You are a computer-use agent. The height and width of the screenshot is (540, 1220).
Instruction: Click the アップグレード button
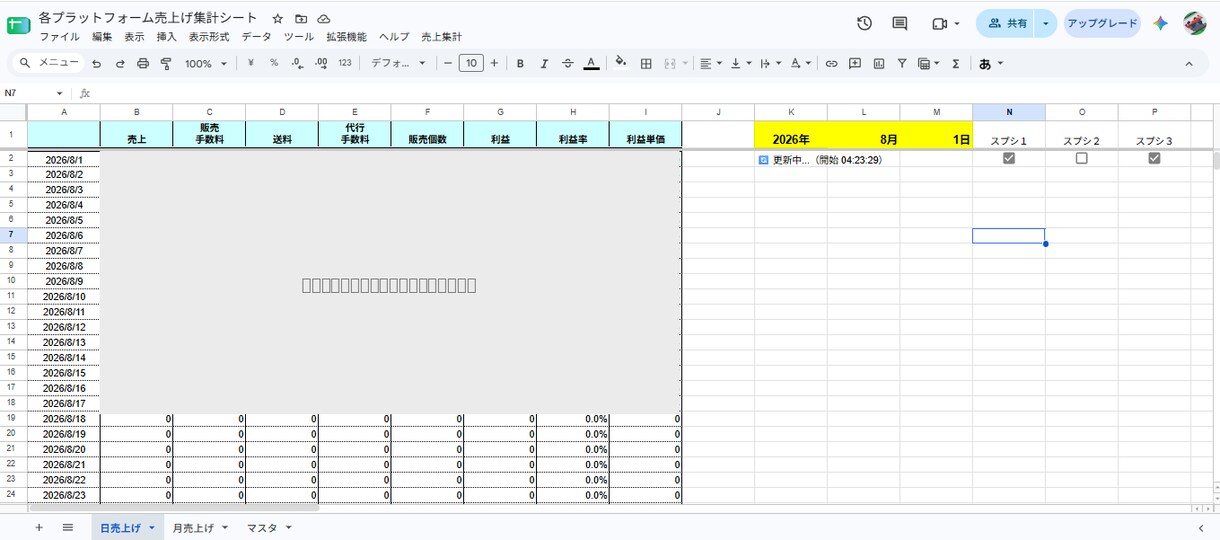pos(1101,23)
